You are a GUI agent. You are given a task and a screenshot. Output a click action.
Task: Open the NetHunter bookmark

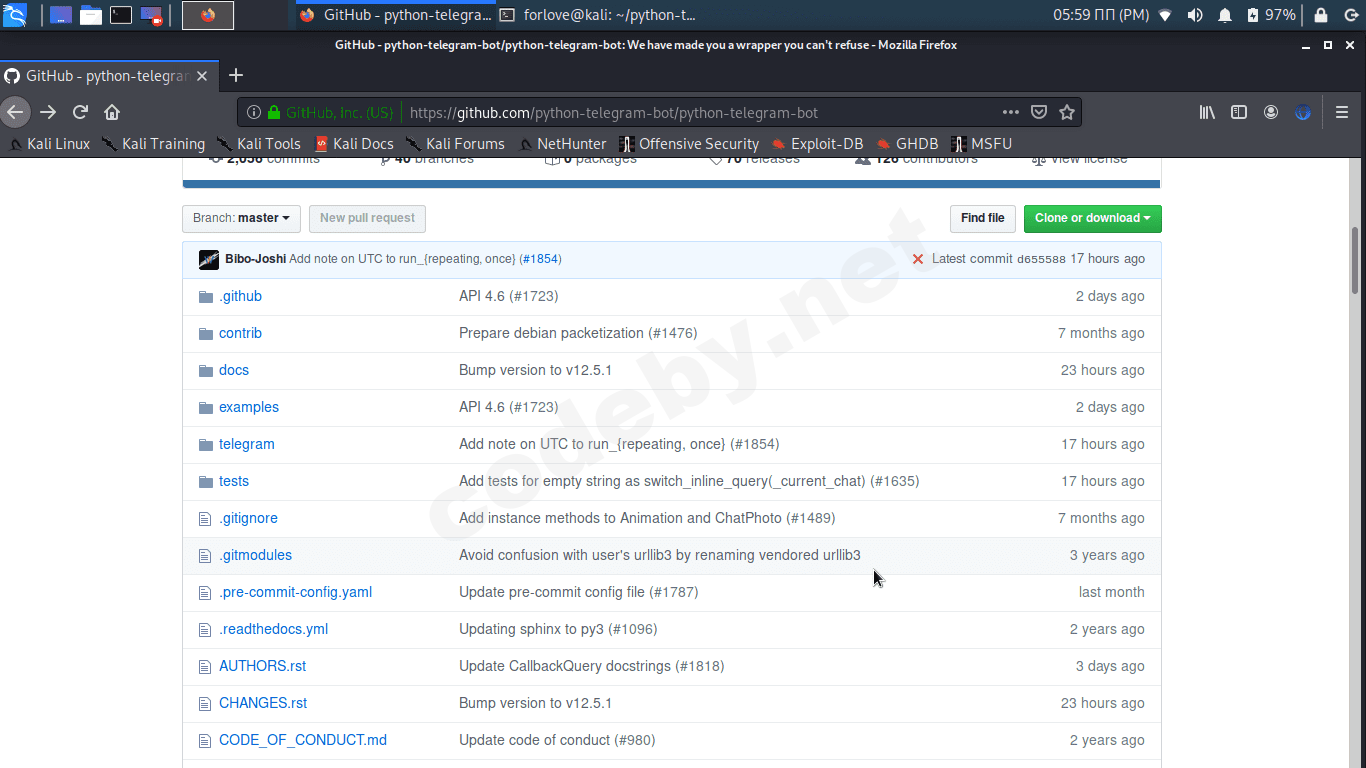[x=563, y=144]
